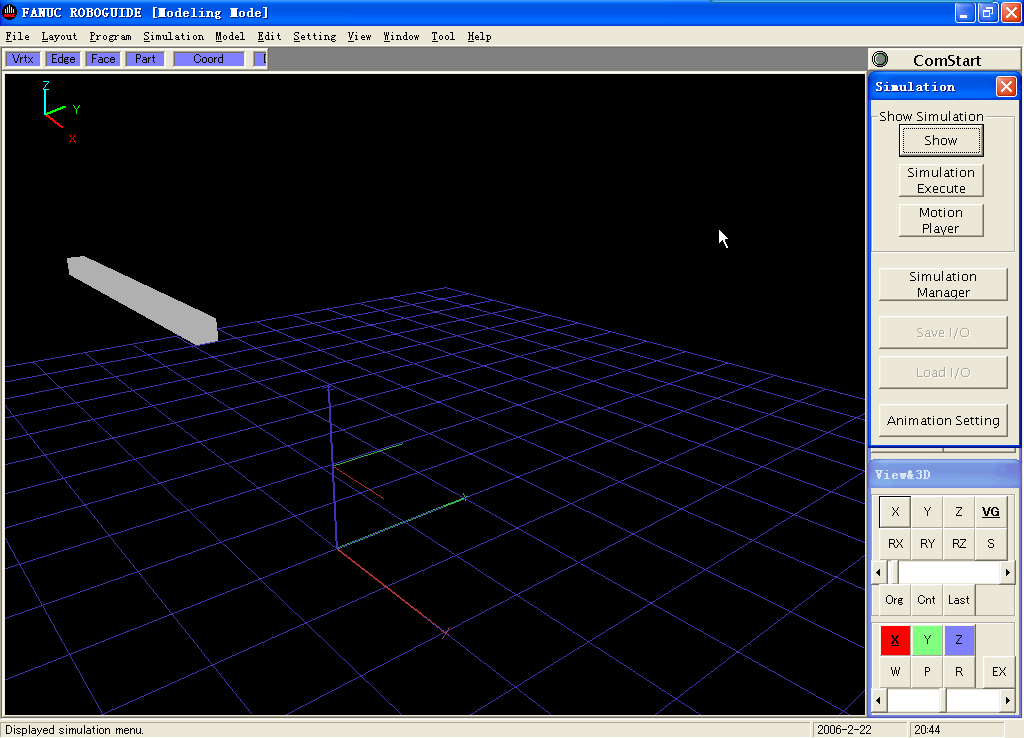
Task: Click the time 20:44 in status bar
Action: click(x=927, y=730)
